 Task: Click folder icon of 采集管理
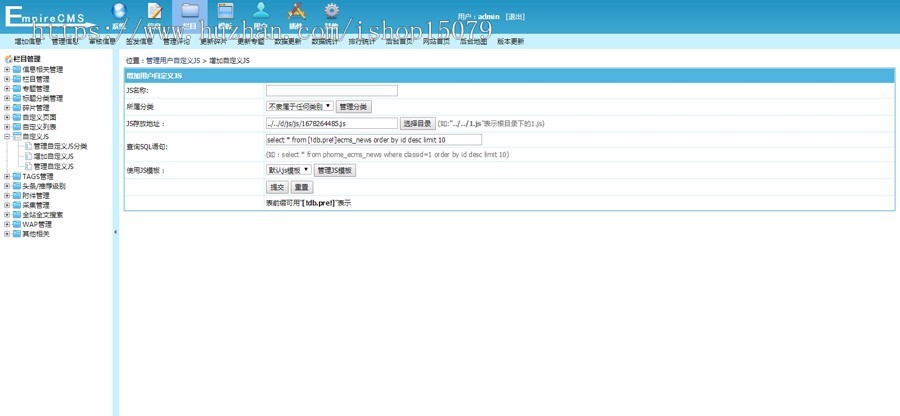(17, 205)
